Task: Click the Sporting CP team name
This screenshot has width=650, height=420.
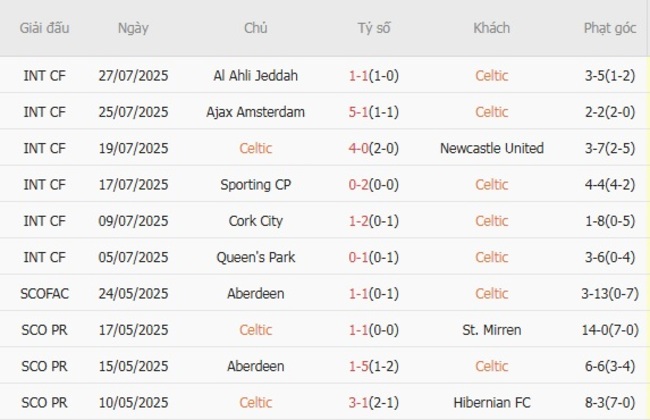Action: point(256,184)
